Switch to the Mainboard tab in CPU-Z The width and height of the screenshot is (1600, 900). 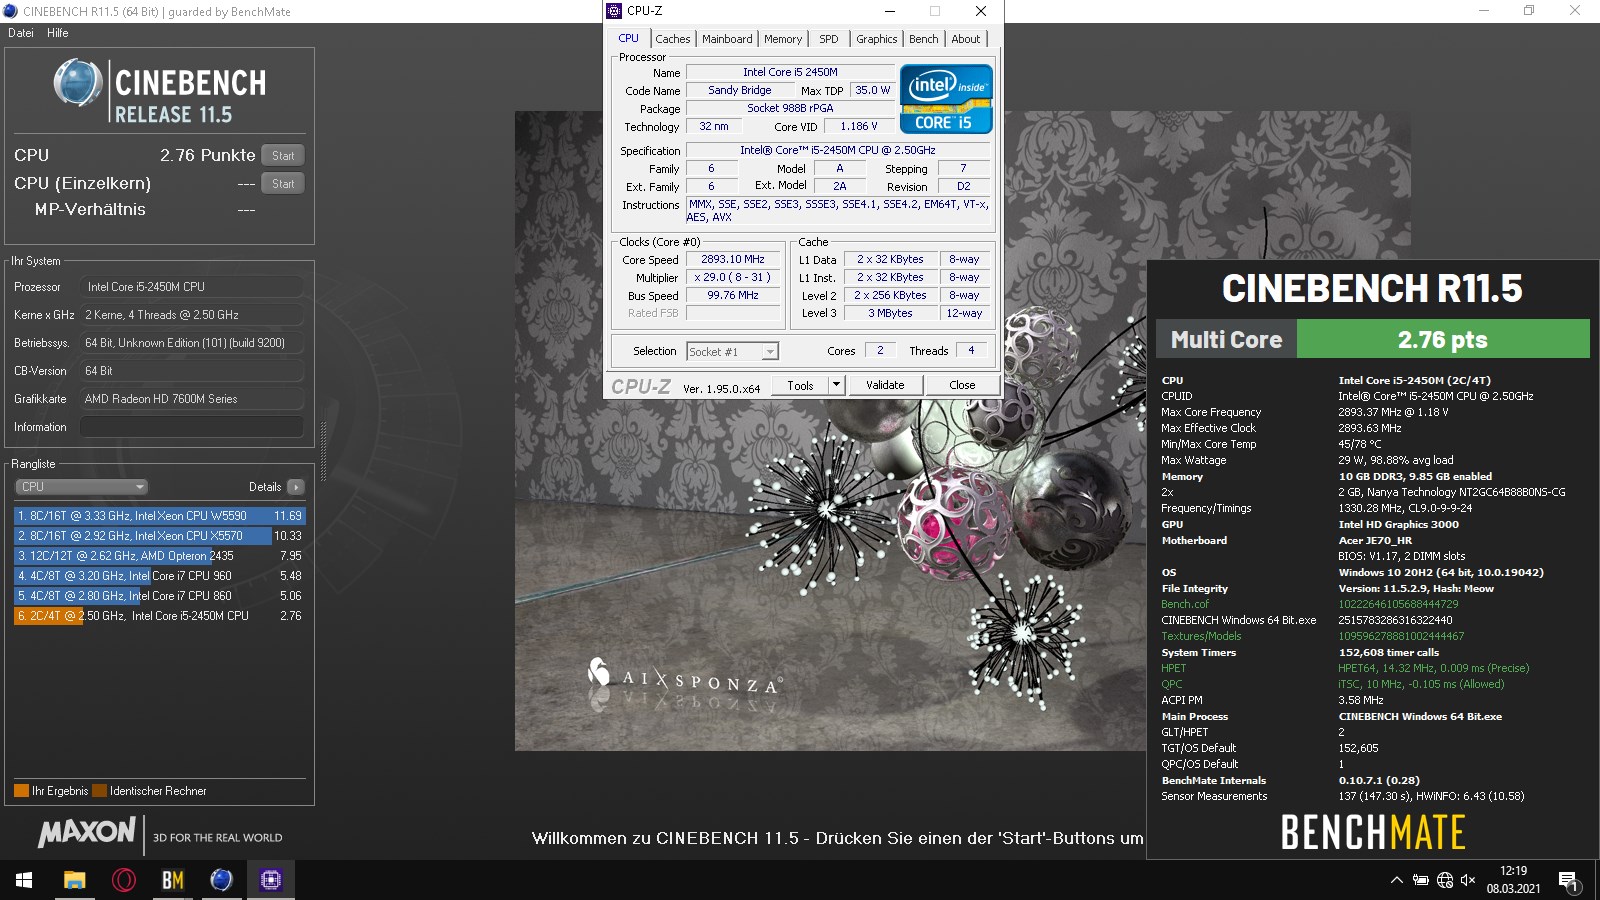(x=727, y=39)
